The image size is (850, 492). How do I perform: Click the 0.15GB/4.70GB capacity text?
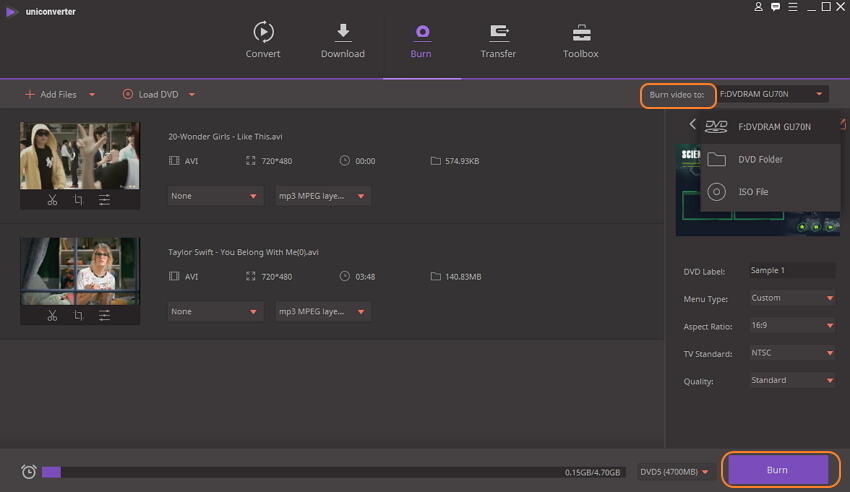click(x=593, y=472)
